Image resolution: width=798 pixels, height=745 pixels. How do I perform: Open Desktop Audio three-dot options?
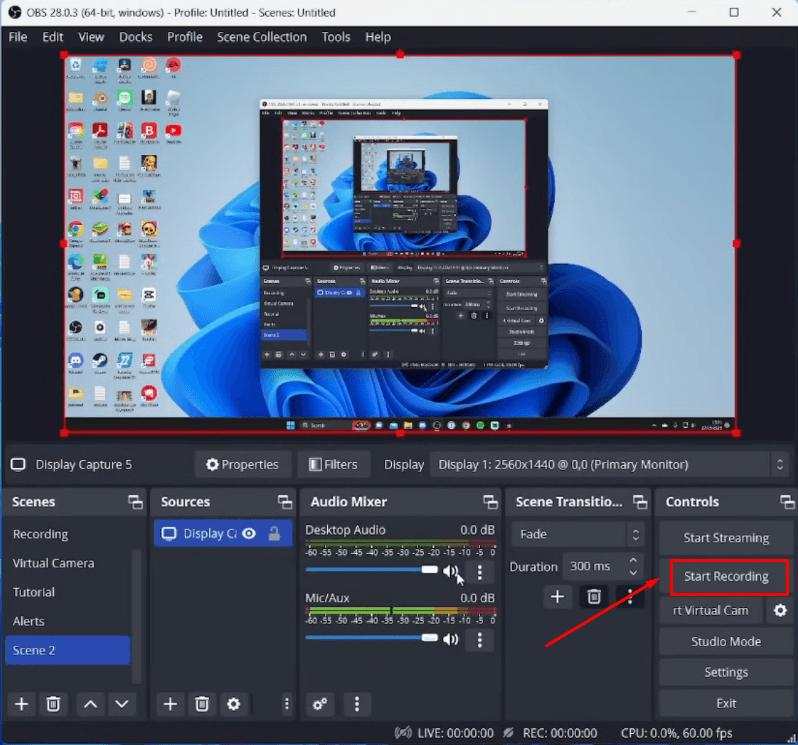tap(479, 572)
